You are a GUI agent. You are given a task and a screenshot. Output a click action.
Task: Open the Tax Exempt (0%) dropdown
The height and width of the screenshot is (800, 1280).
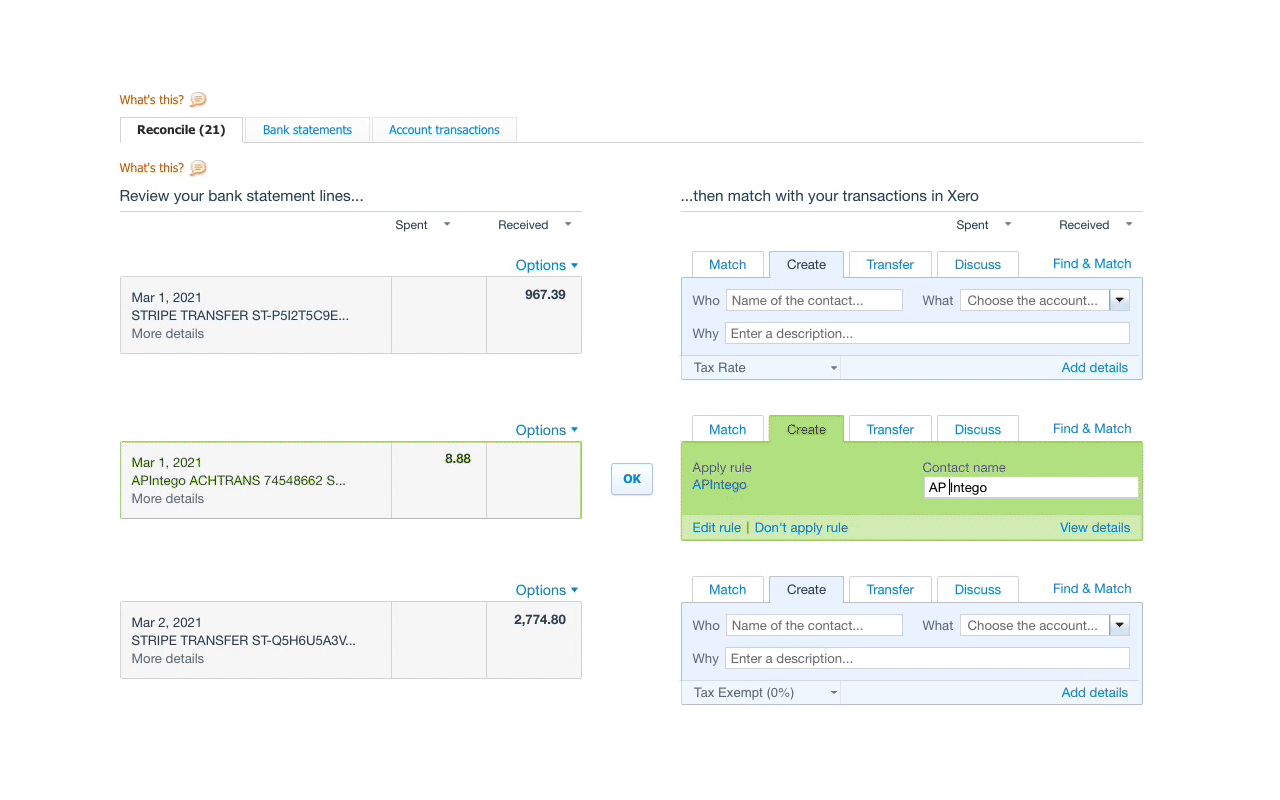[764, 693]
